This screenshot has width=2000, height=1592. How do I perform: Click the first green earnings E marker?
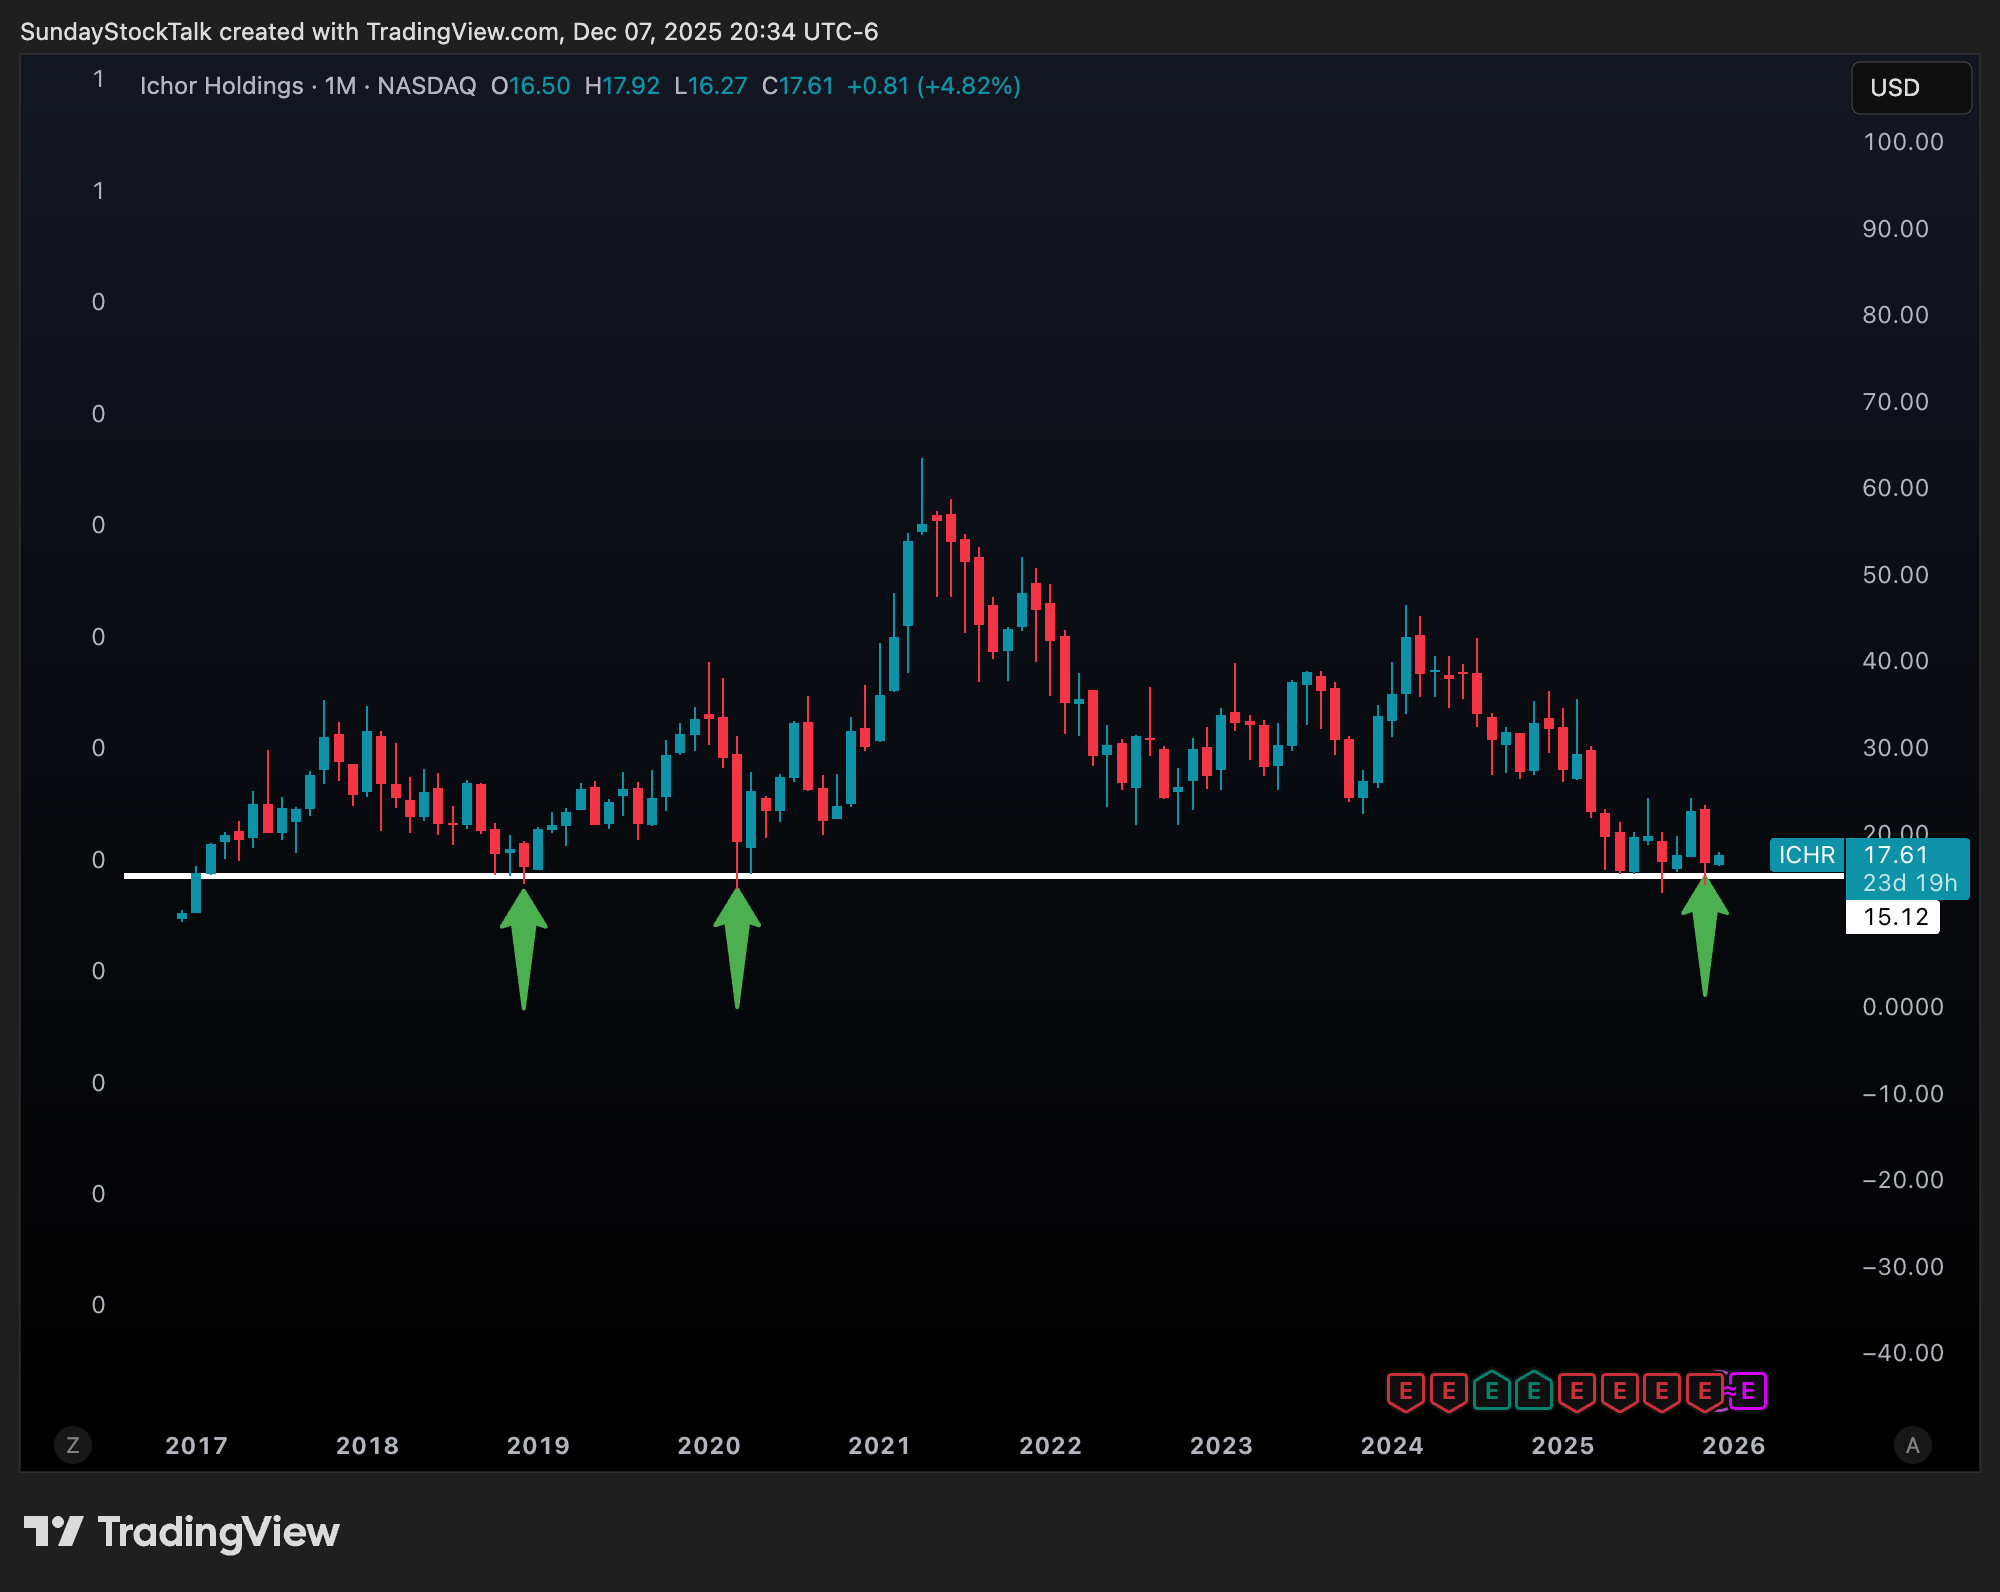(x=1491, y=1391)
